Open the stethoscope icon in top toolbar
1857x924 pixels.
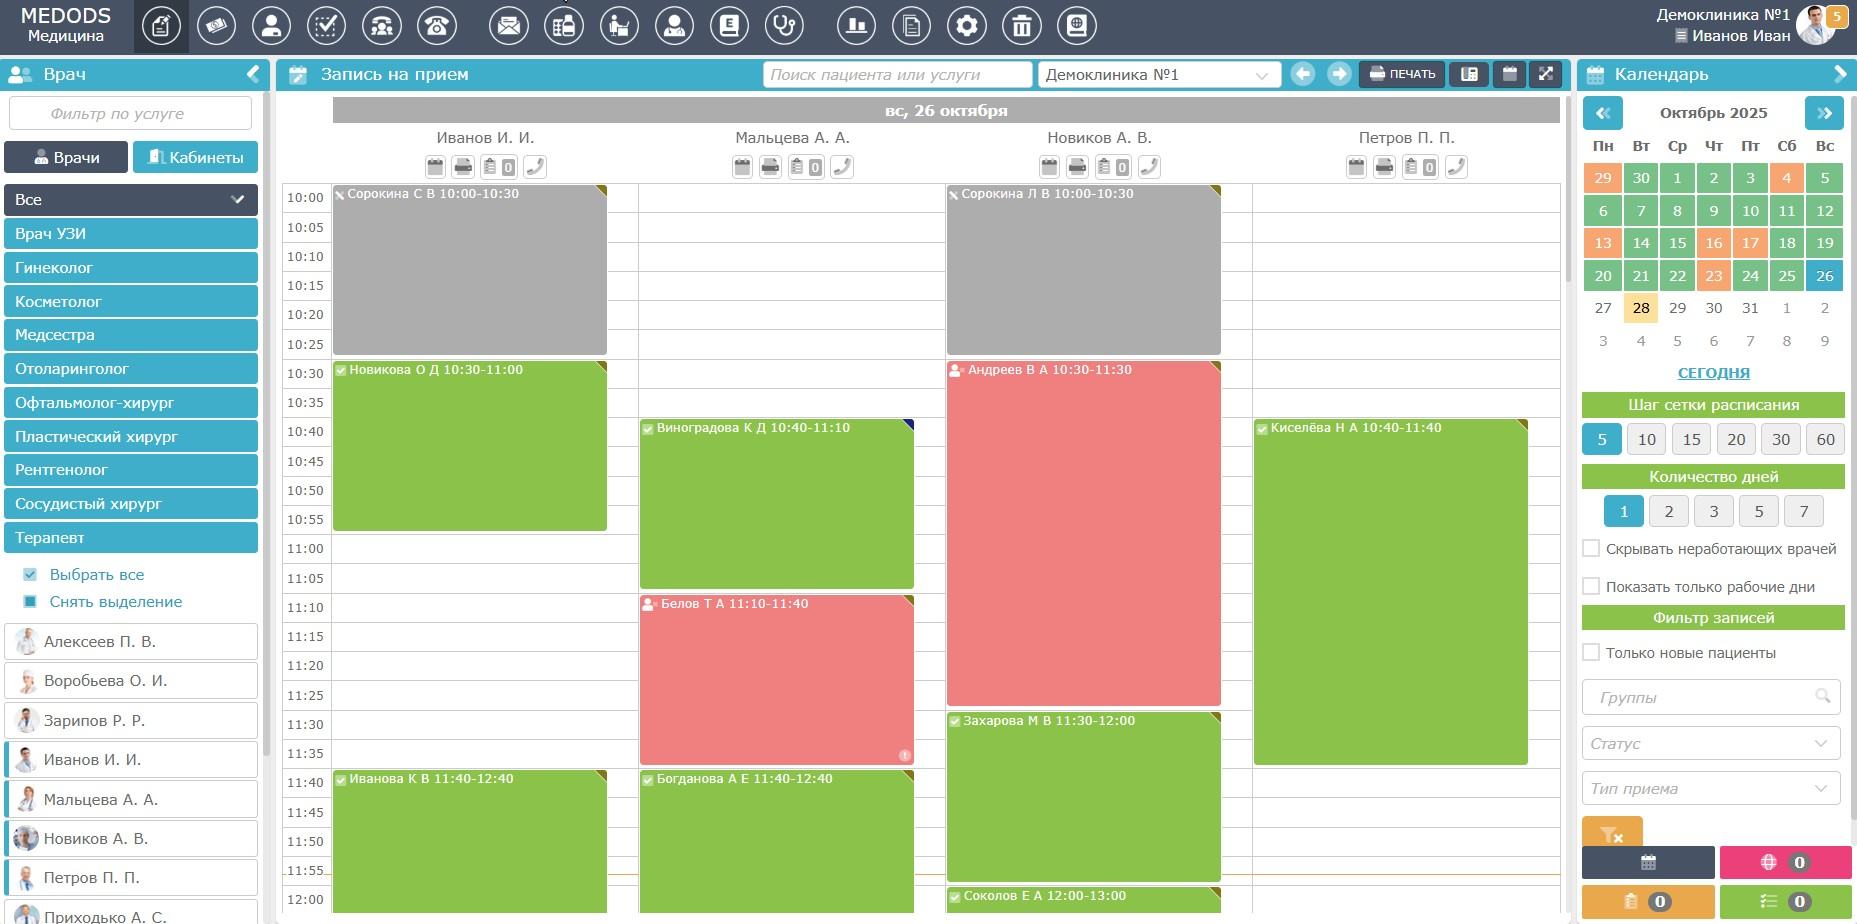click(x=784, y=26)
